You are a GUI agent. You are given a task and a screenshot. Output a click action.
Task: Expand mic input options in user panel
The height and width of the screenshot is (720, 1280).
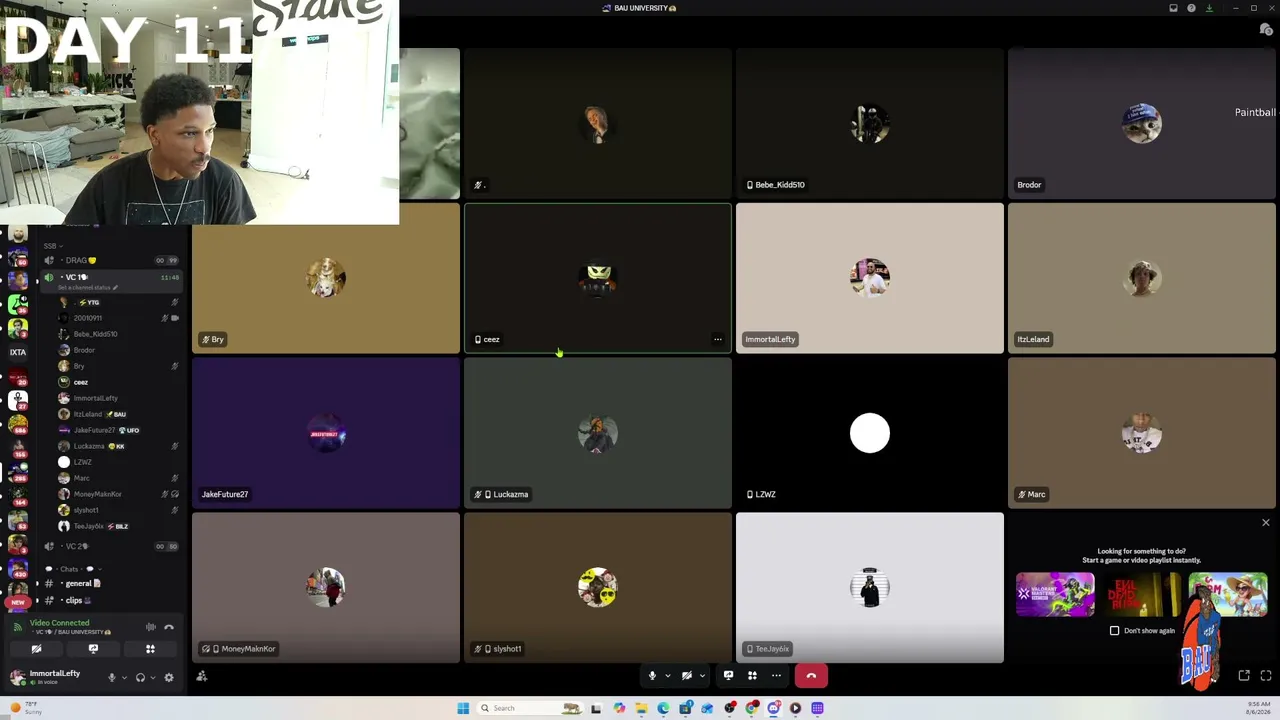point(124,677)
